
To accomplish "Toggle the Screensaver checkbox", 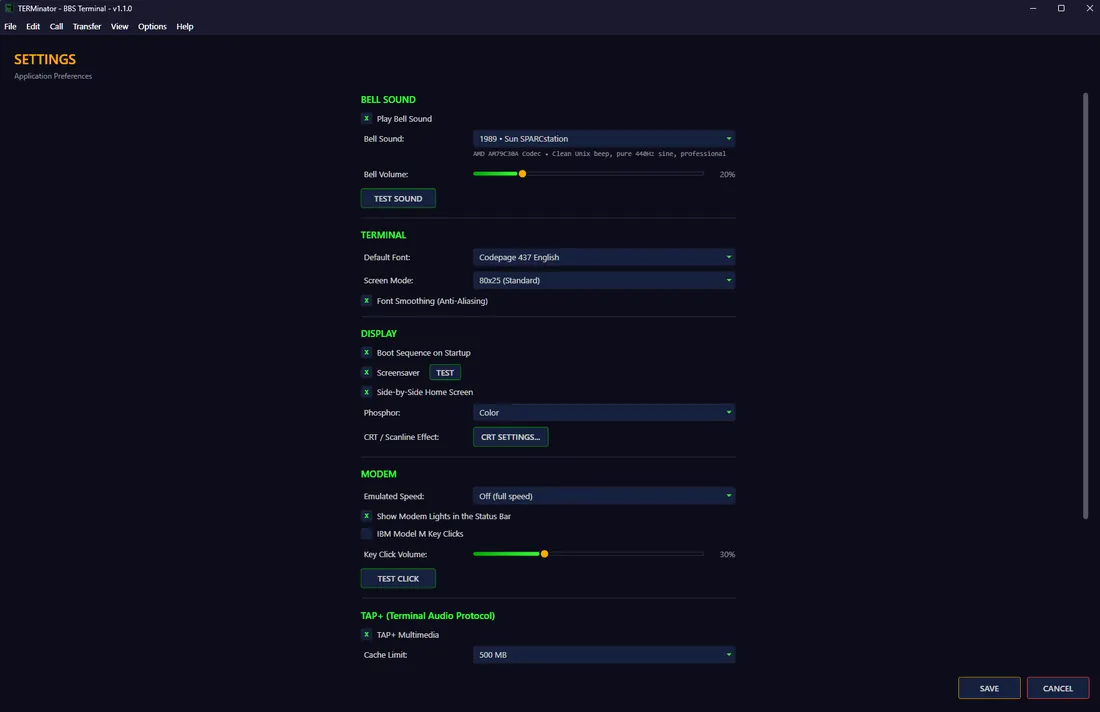I will (366, 372).
